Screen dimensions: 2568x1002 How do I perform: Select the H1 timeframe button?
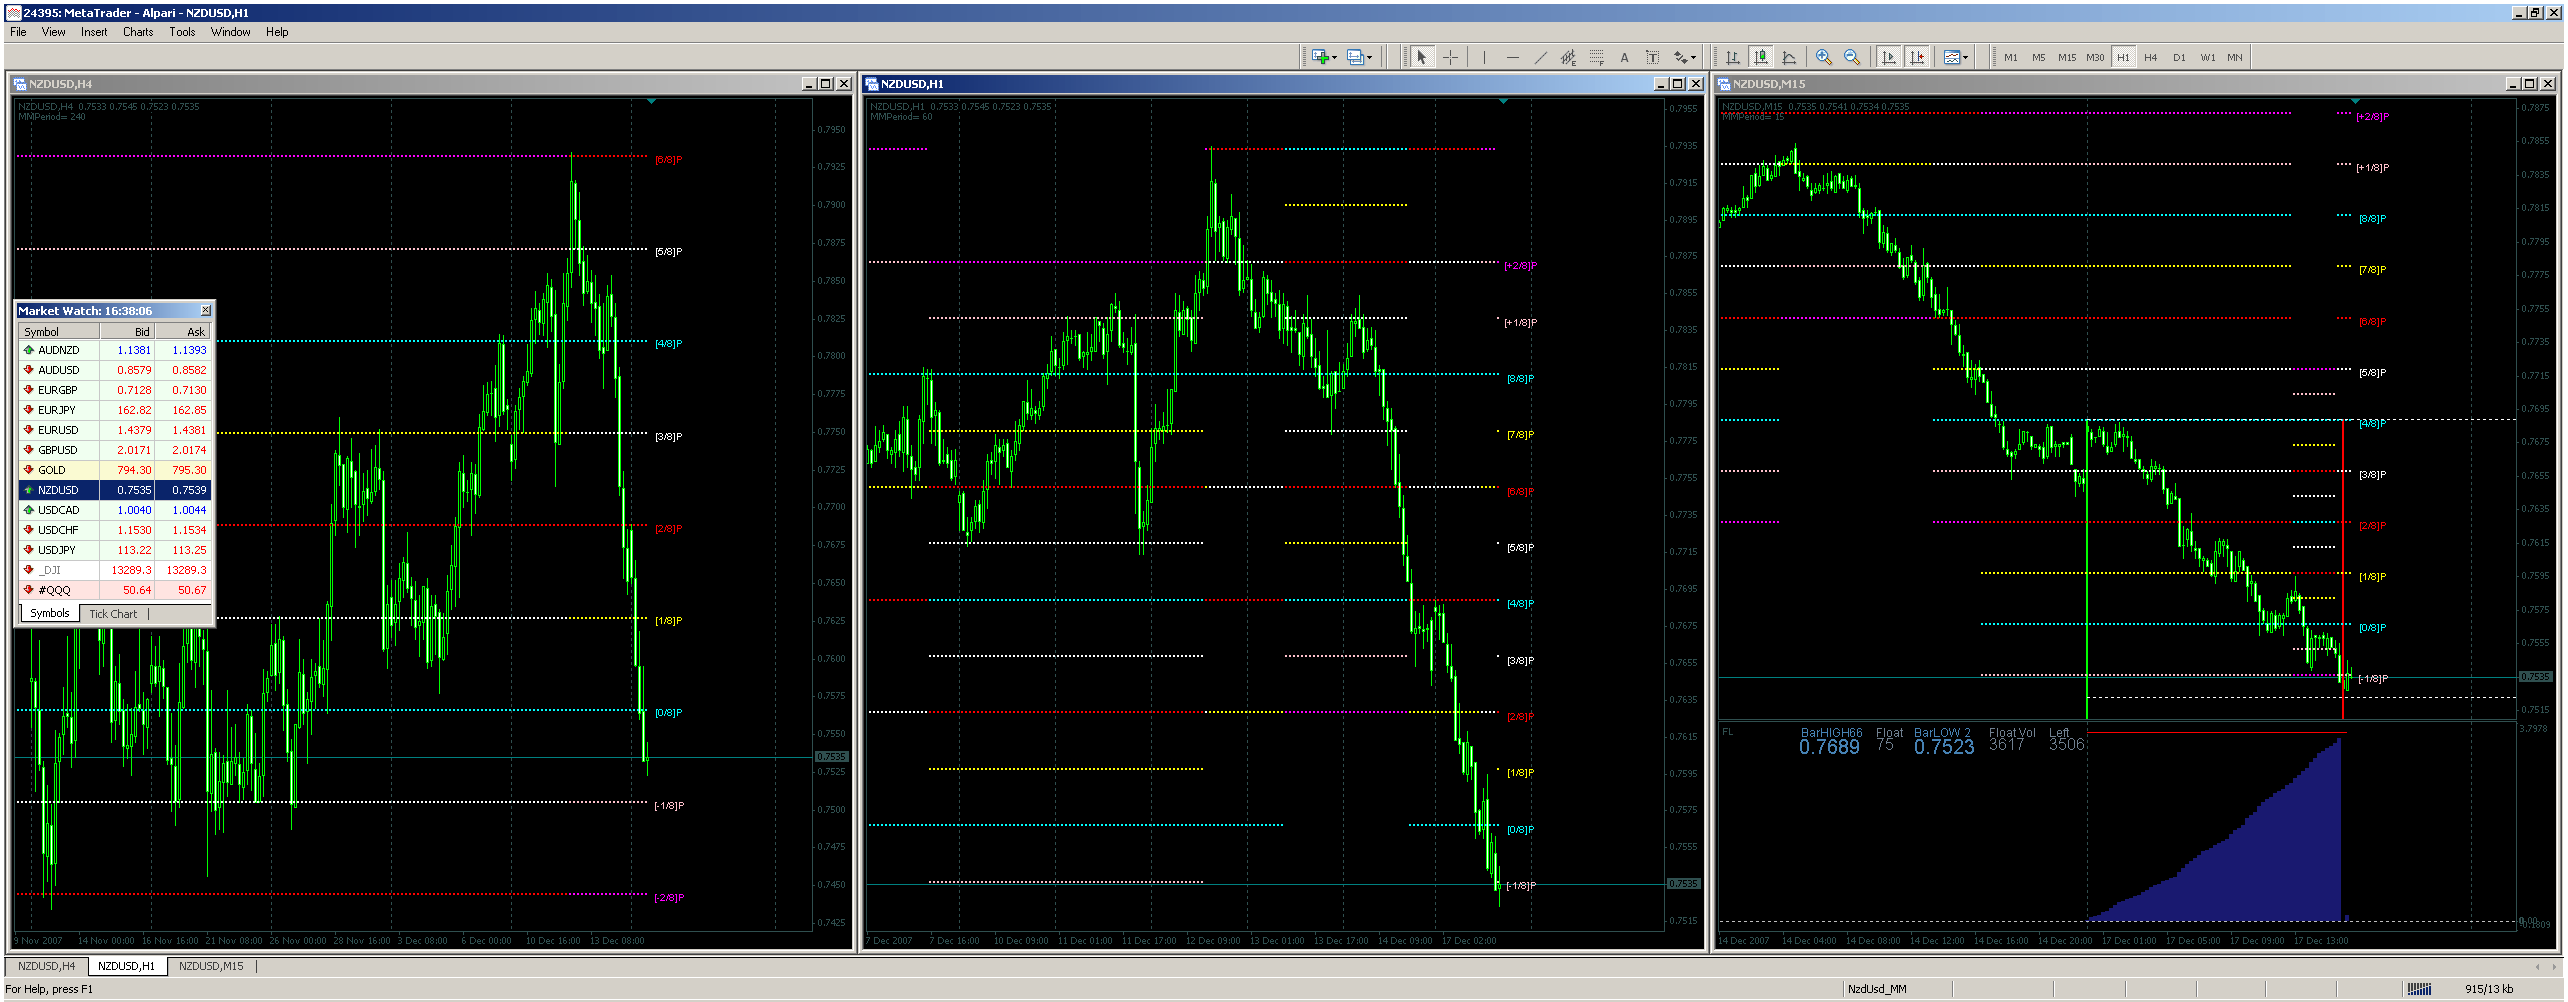[x=2123, y=57]
